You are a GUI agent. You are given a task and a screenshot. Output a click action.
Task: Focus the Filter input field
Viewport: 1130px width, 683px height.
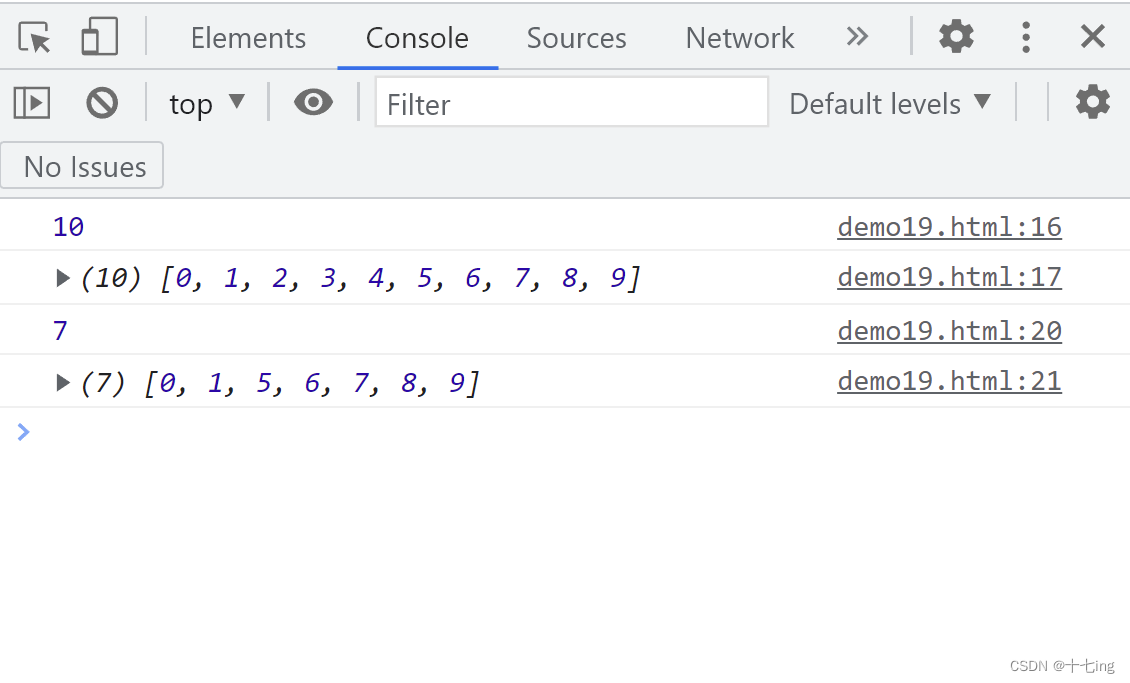click(571, 102)
